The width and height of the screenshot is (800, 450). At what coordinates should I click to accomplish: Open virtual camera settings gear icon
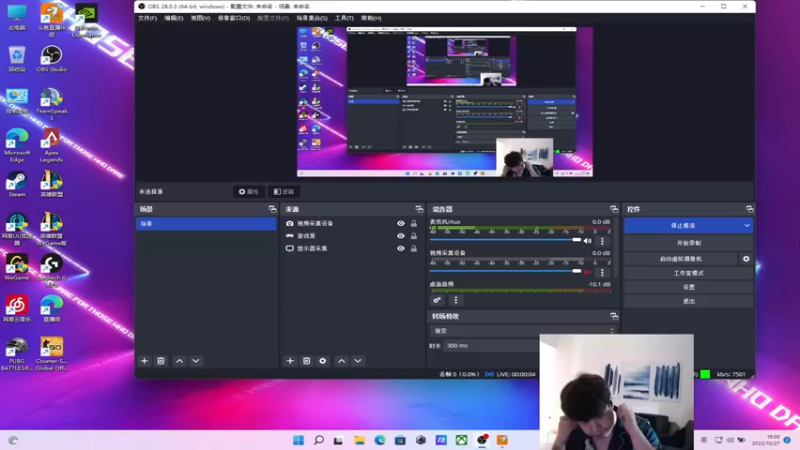(x=746, y=259)
